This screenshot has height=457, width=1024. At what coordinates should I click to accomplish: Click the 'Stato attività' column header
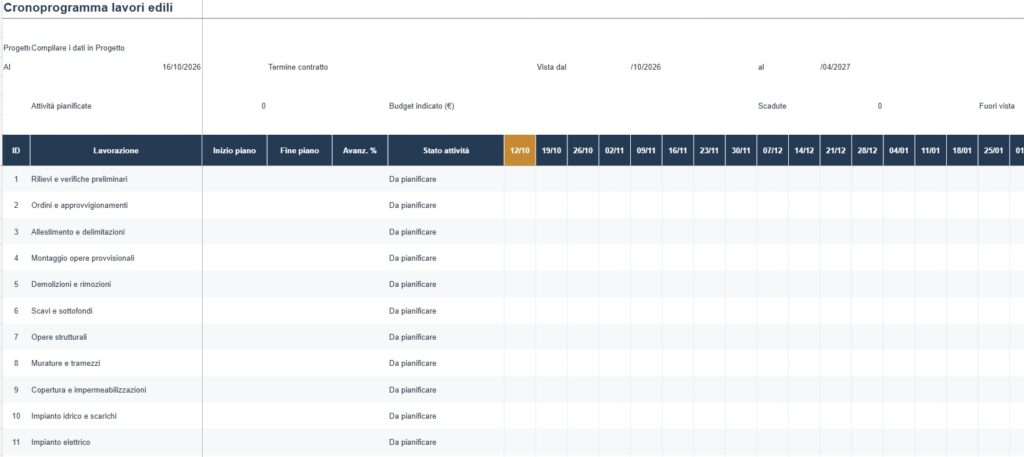pos(446,150)
